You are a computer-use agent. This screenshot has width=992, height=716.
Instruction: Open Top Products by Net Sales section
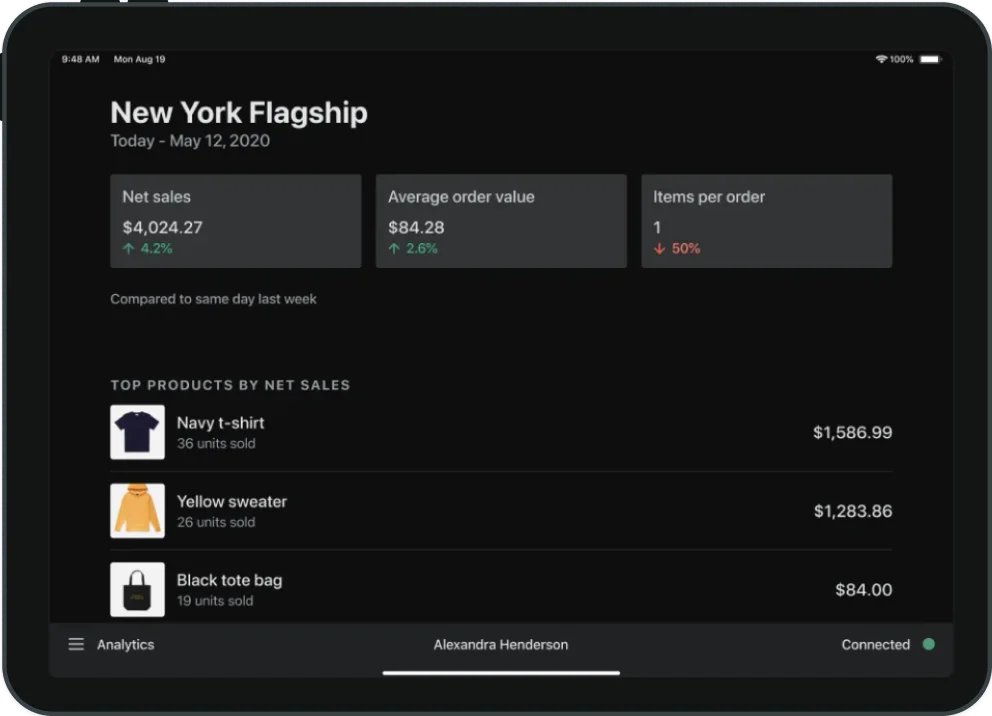click(x=231, y=385)
